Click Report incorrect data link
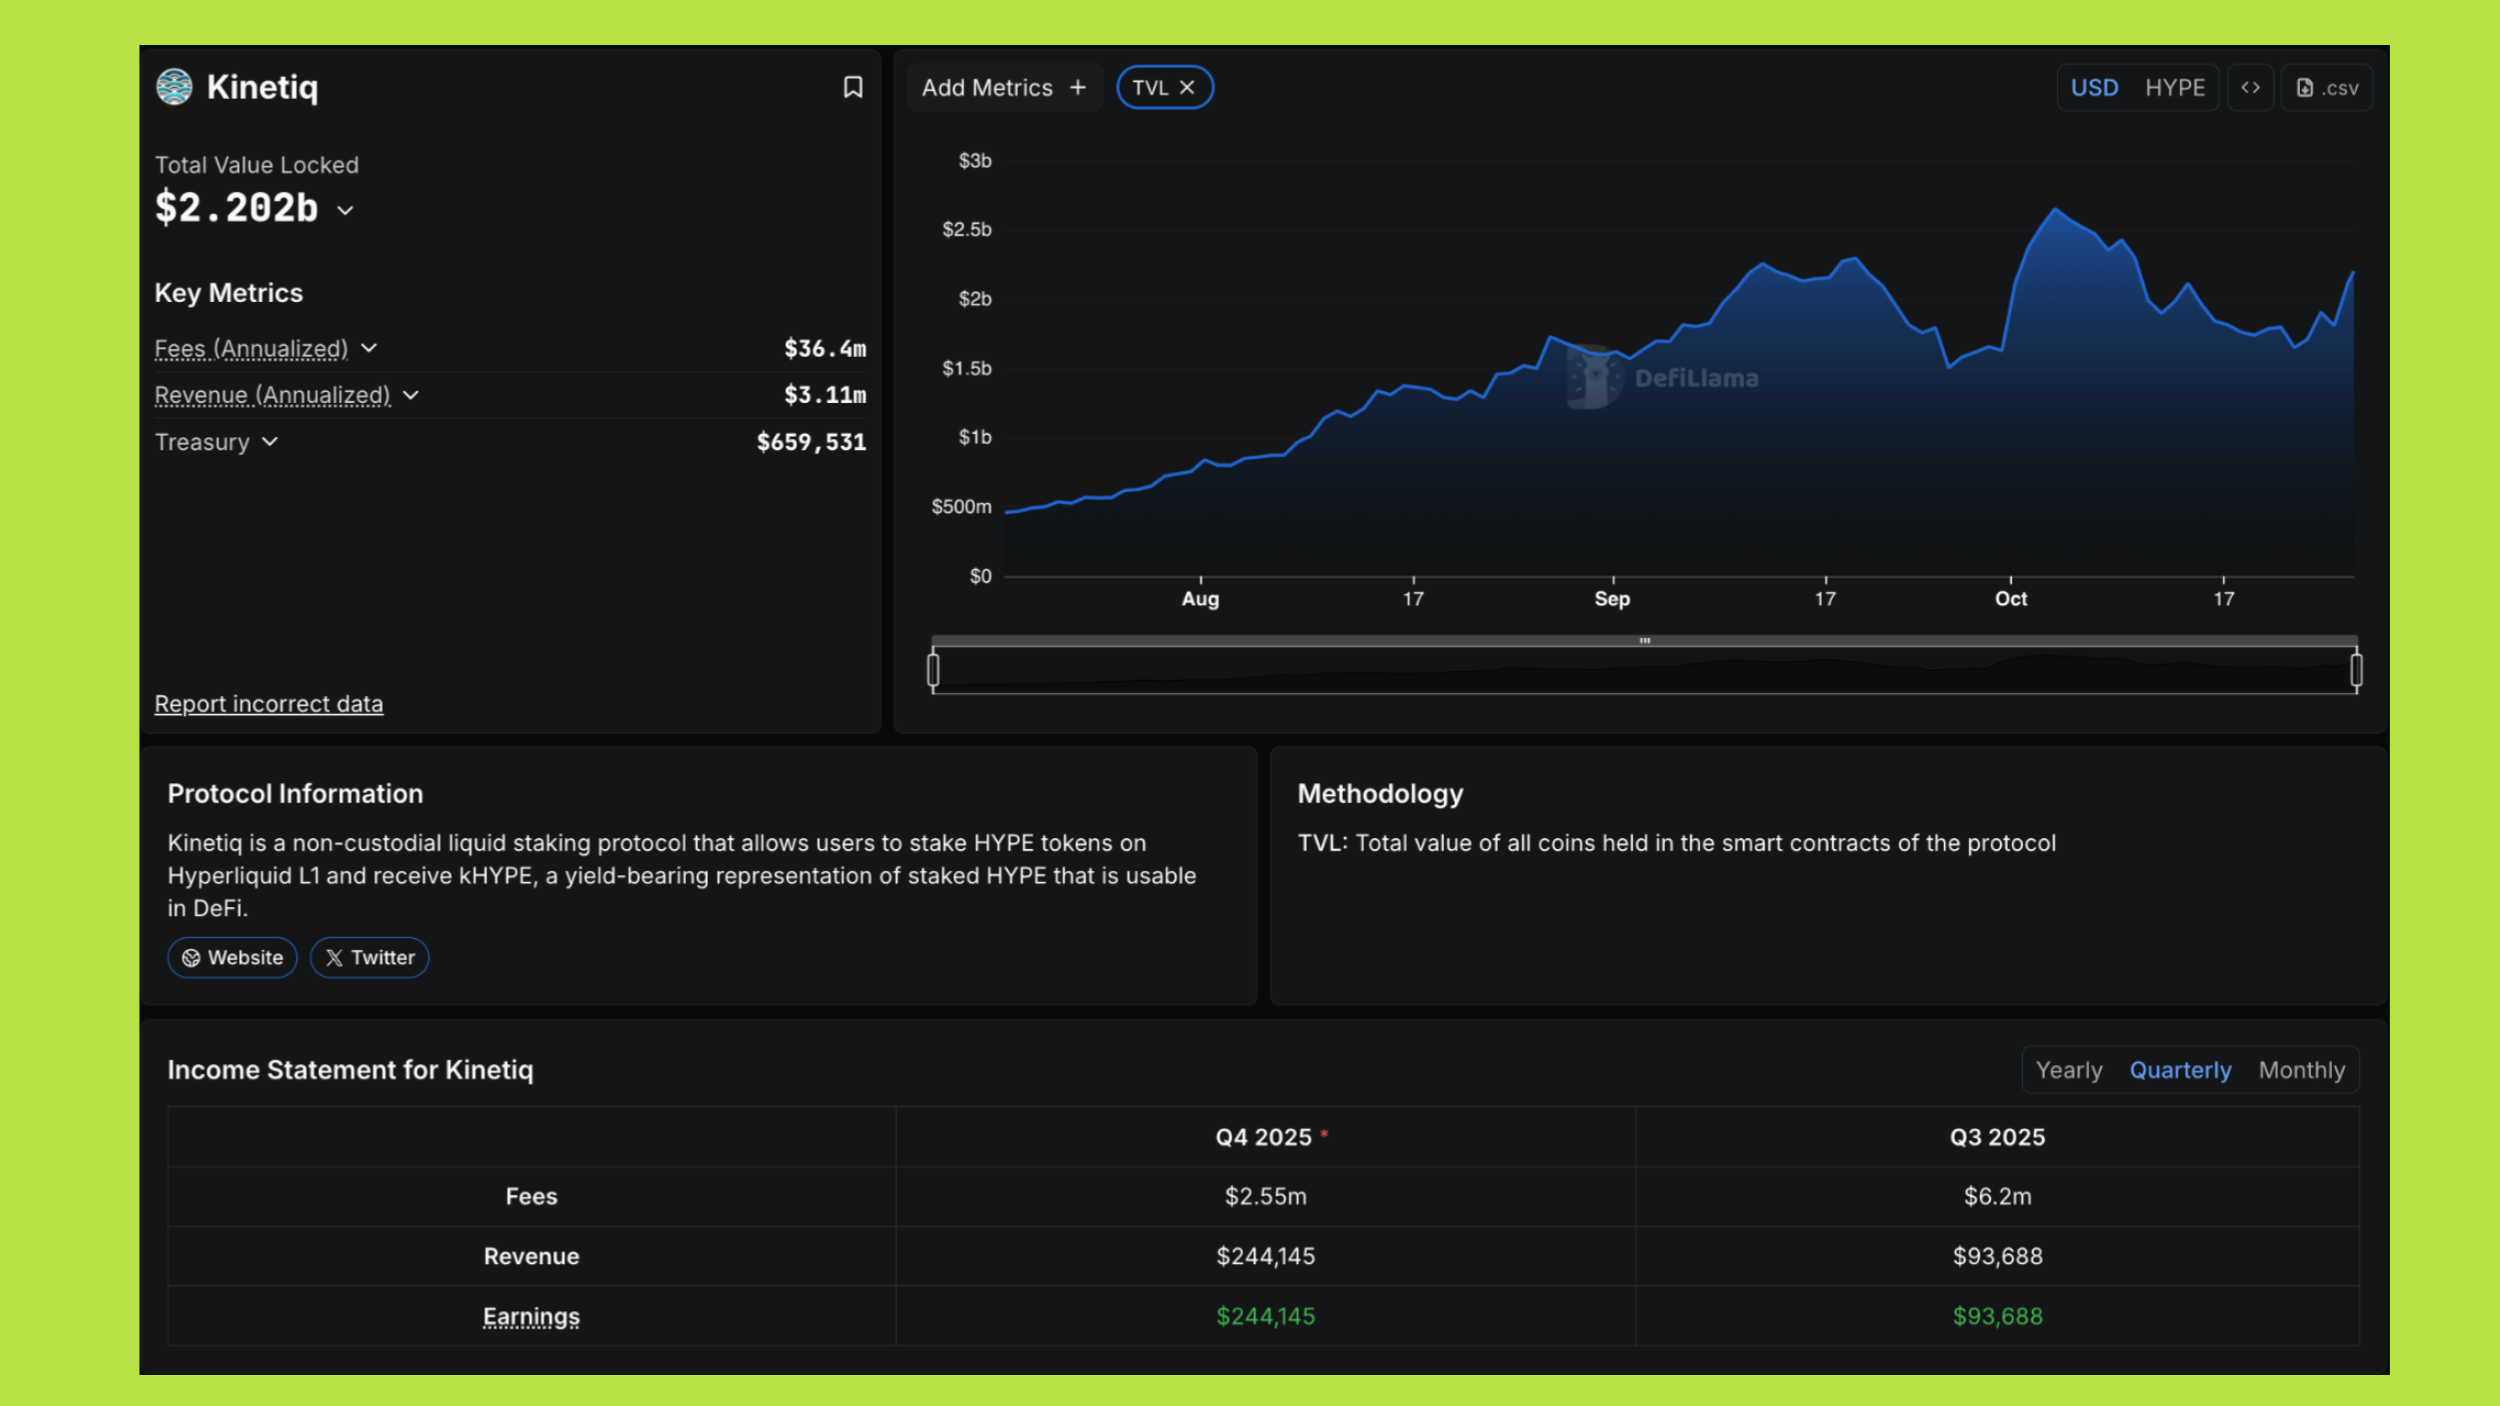 tap(268, 704)
